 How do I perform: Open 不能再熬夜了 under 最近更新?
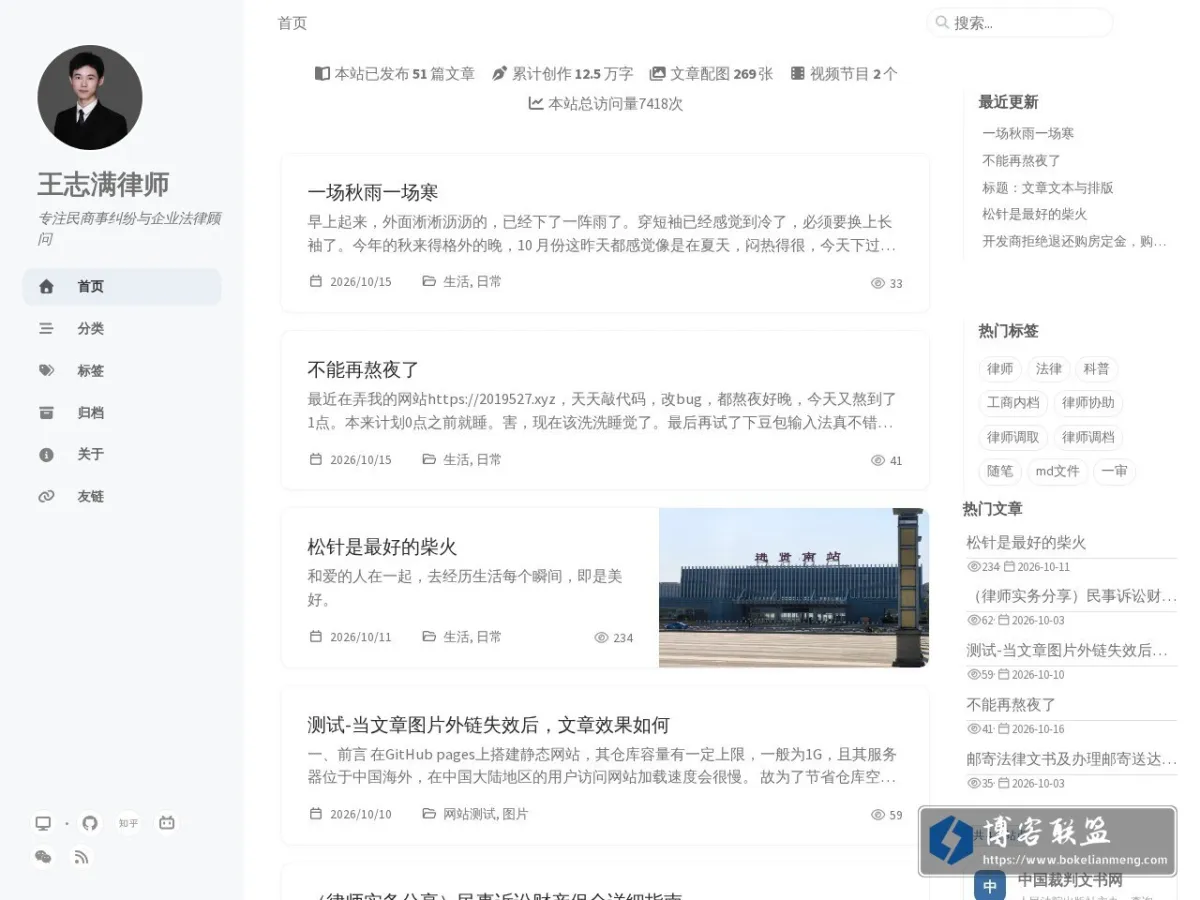(1021, 160)
